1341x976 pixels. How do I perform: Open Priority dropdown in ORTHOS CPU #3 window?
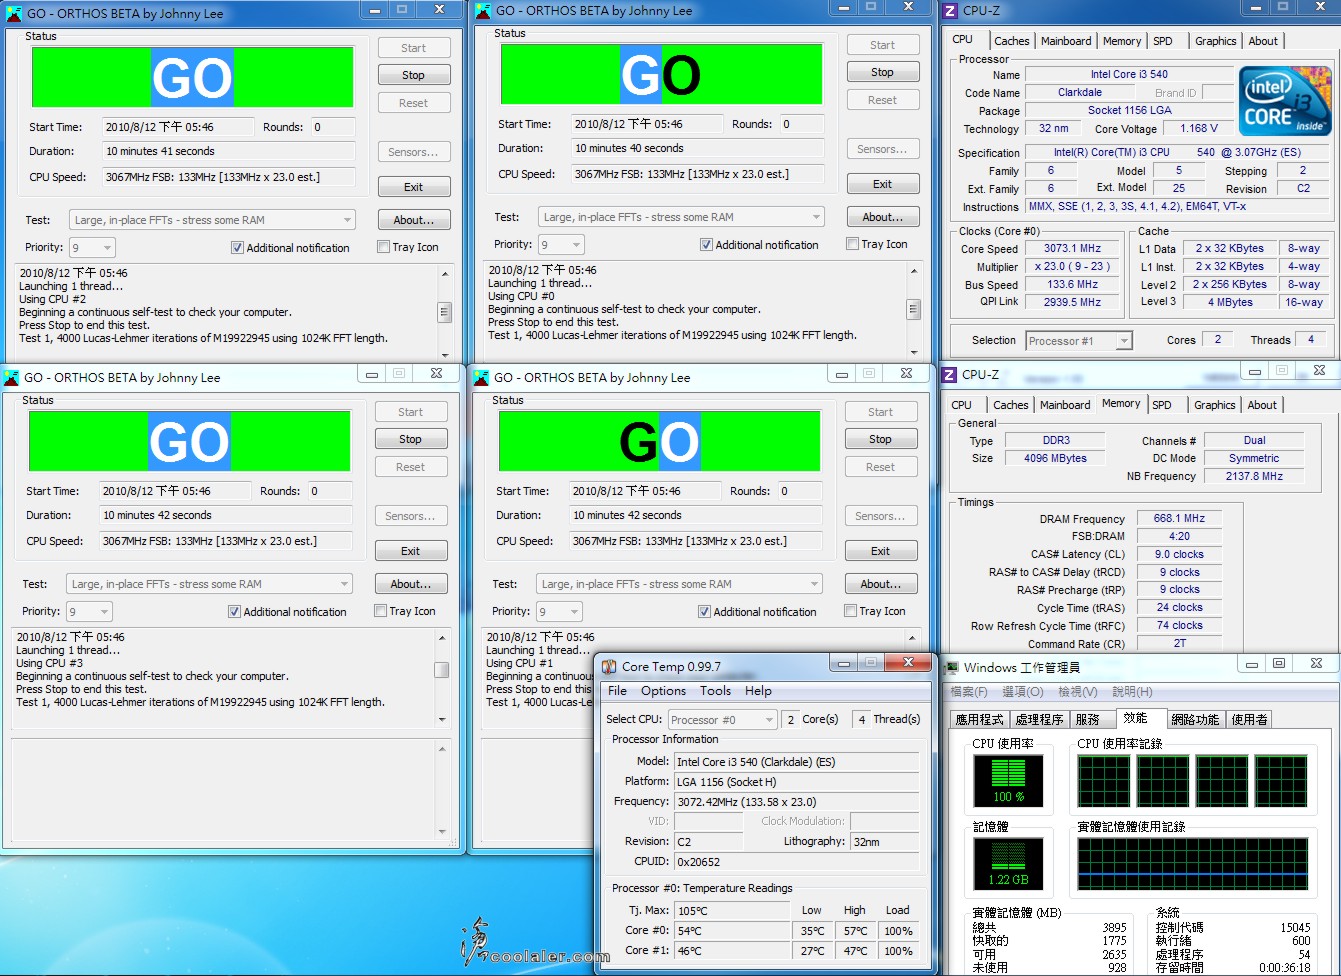[89, 611]
